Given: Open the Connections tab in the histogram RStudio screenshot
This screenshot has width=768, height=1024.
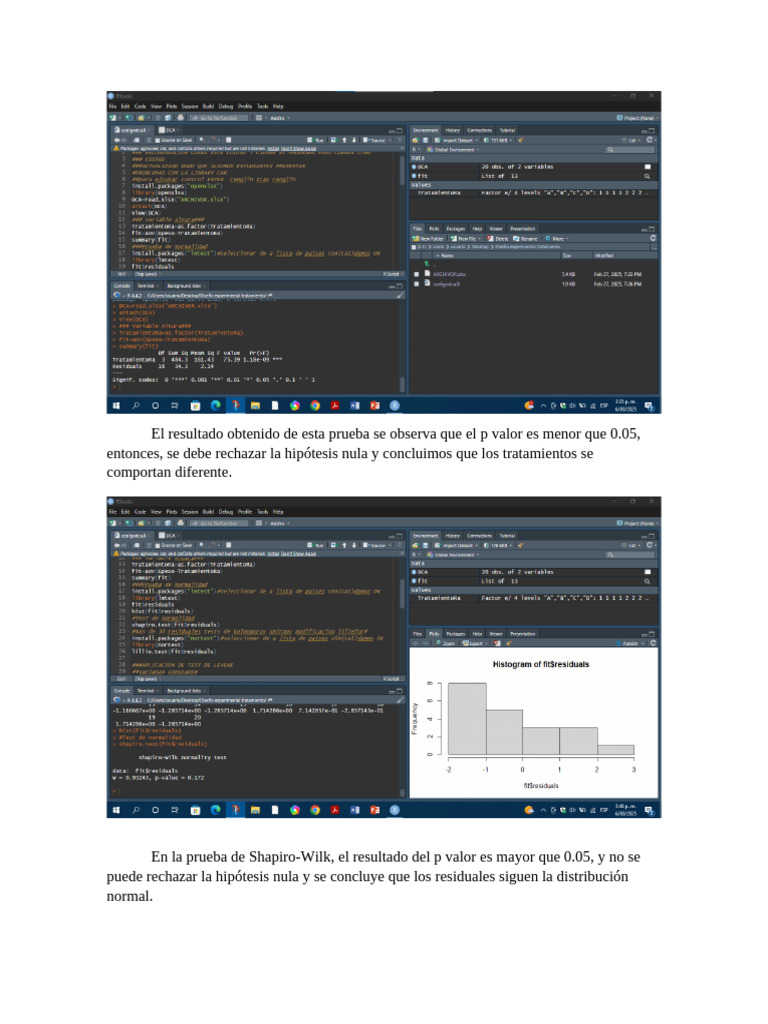Looking at the screenshot, I should point(479,536).
